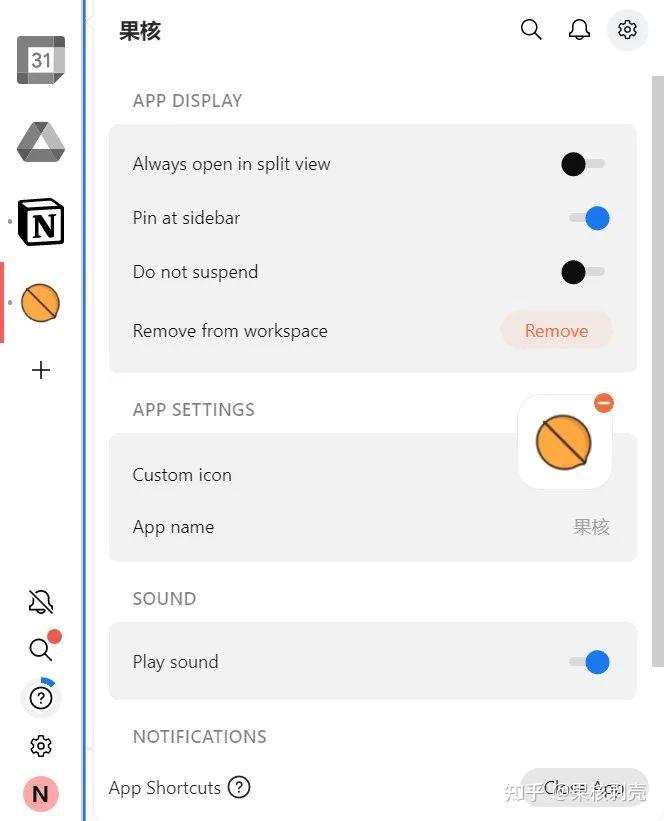Open App Shortcuts help question icon
Screen dimensions: 664x821
[x=239, y=787]
